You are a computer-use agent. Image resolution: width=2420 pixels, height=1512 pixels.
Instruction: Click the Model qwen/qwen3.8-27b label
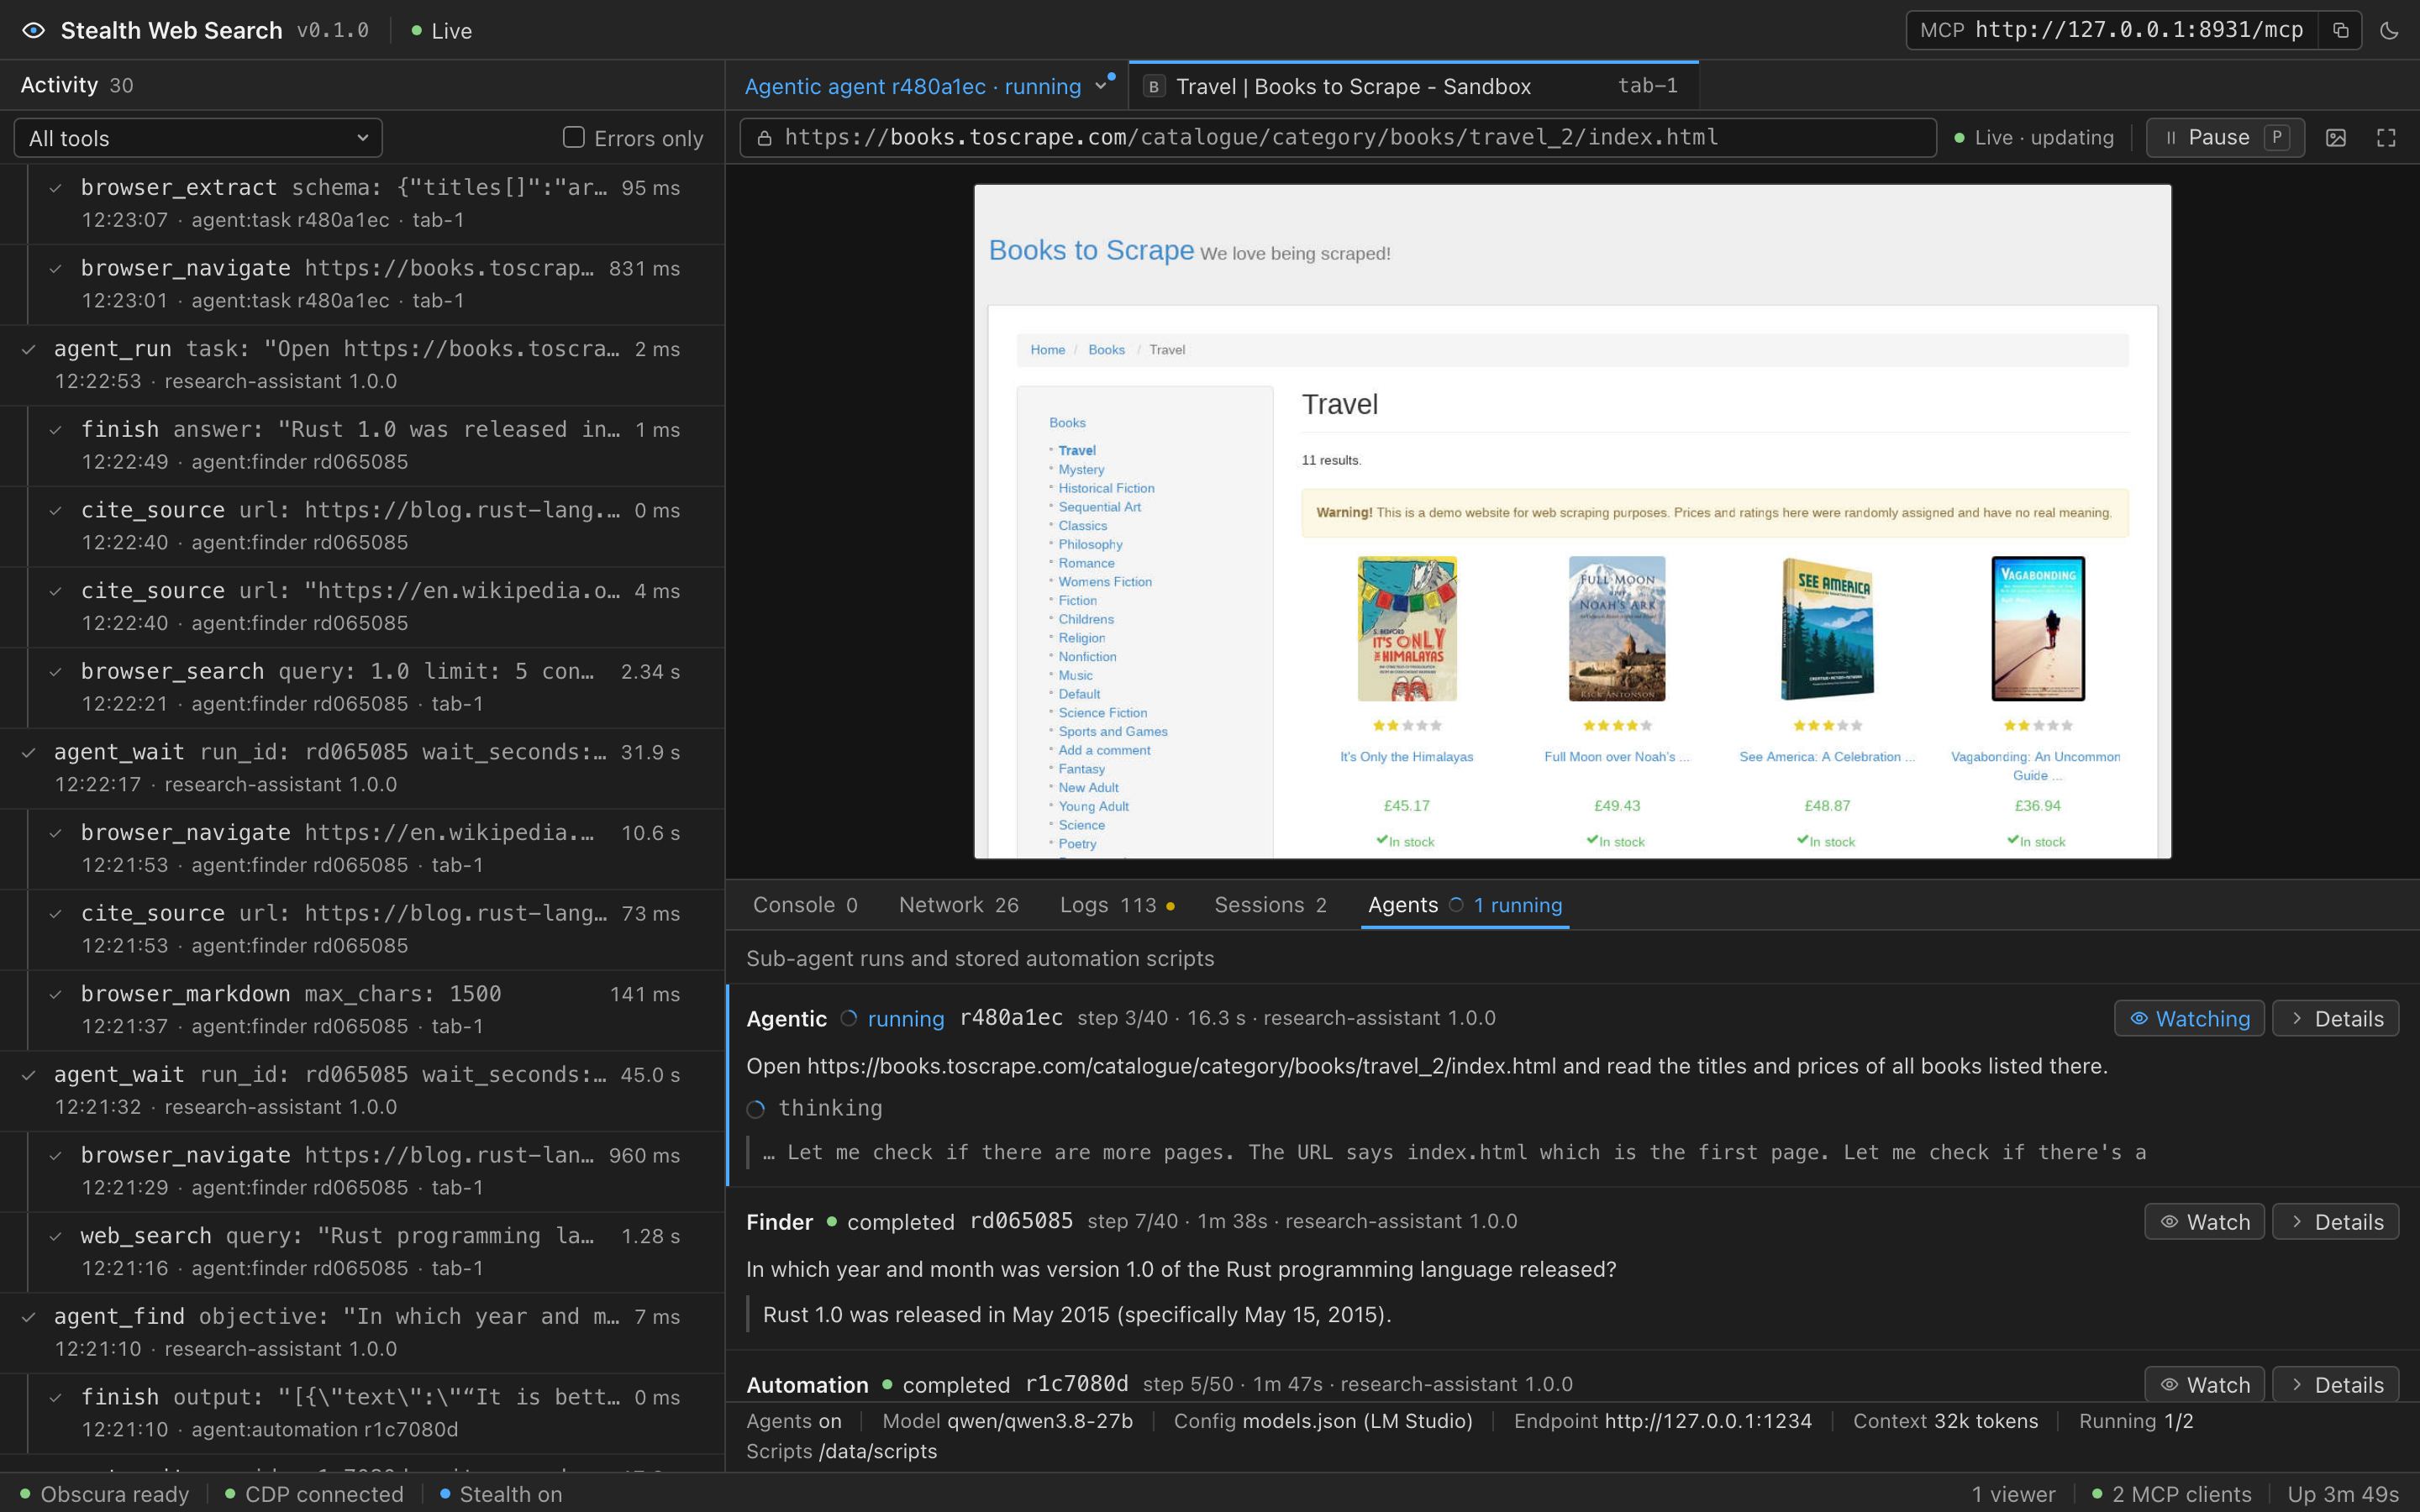click(x=1007, y=1421)
